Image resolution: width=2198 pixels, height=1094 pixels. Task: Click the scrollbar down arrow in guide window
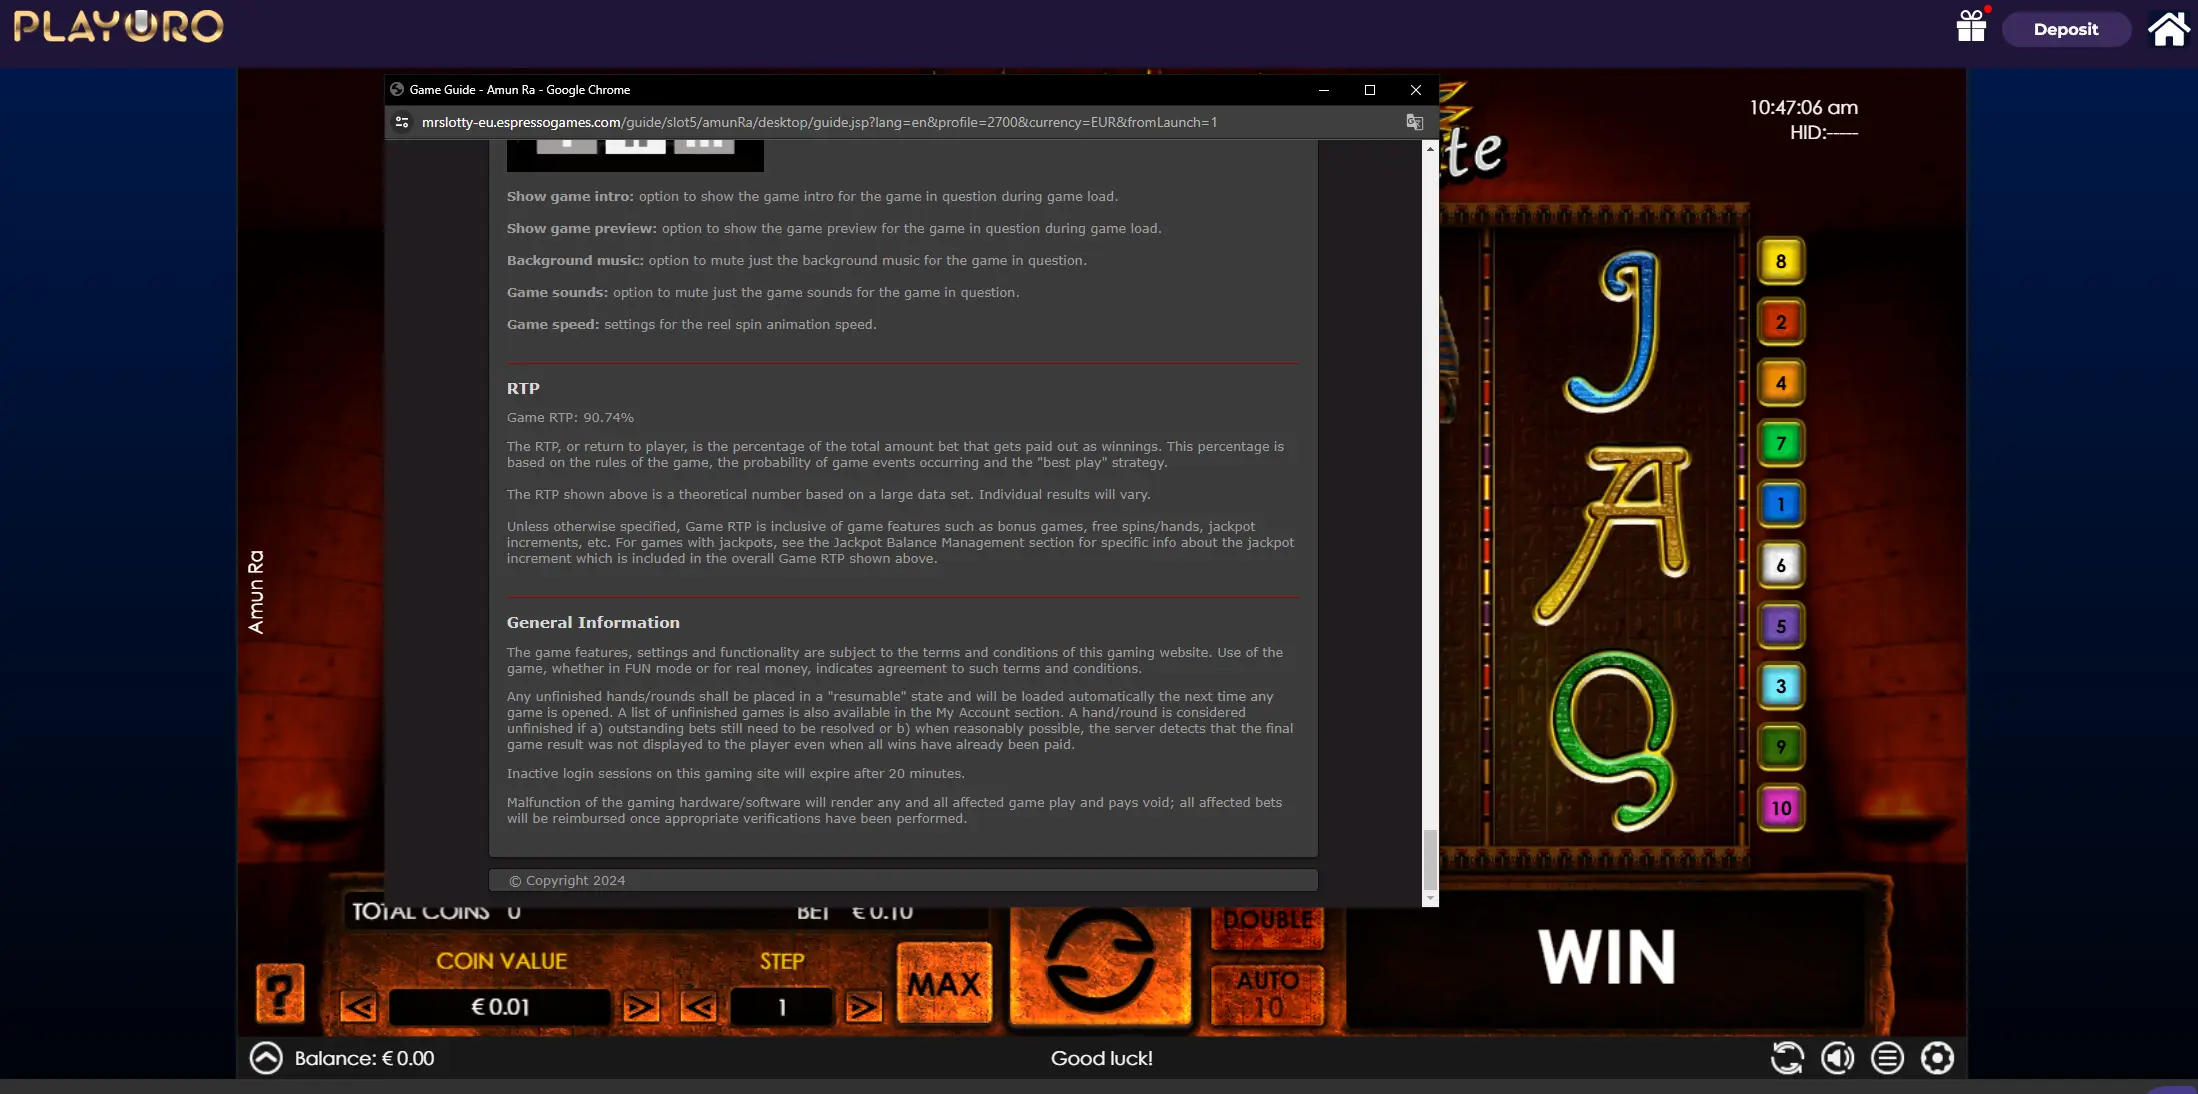coord(1430,899)
